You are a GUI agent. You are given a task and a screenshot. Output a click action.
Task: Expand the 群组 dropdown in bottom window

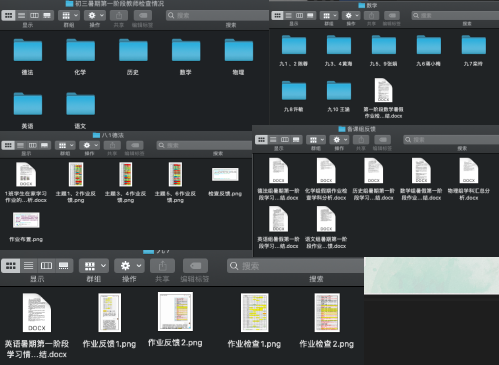click(x=94, y=266)
